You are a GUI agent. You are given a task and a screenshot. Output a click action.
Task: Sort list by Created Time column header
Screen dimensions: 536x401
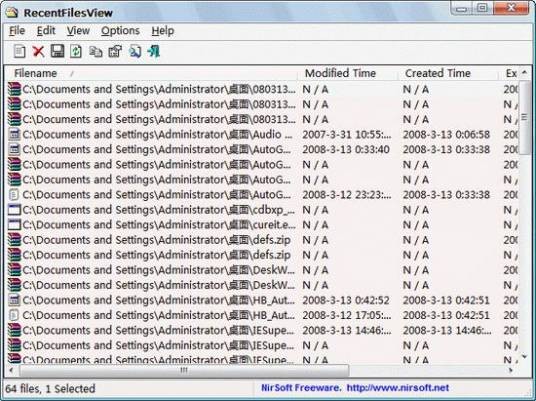[448, 73]
